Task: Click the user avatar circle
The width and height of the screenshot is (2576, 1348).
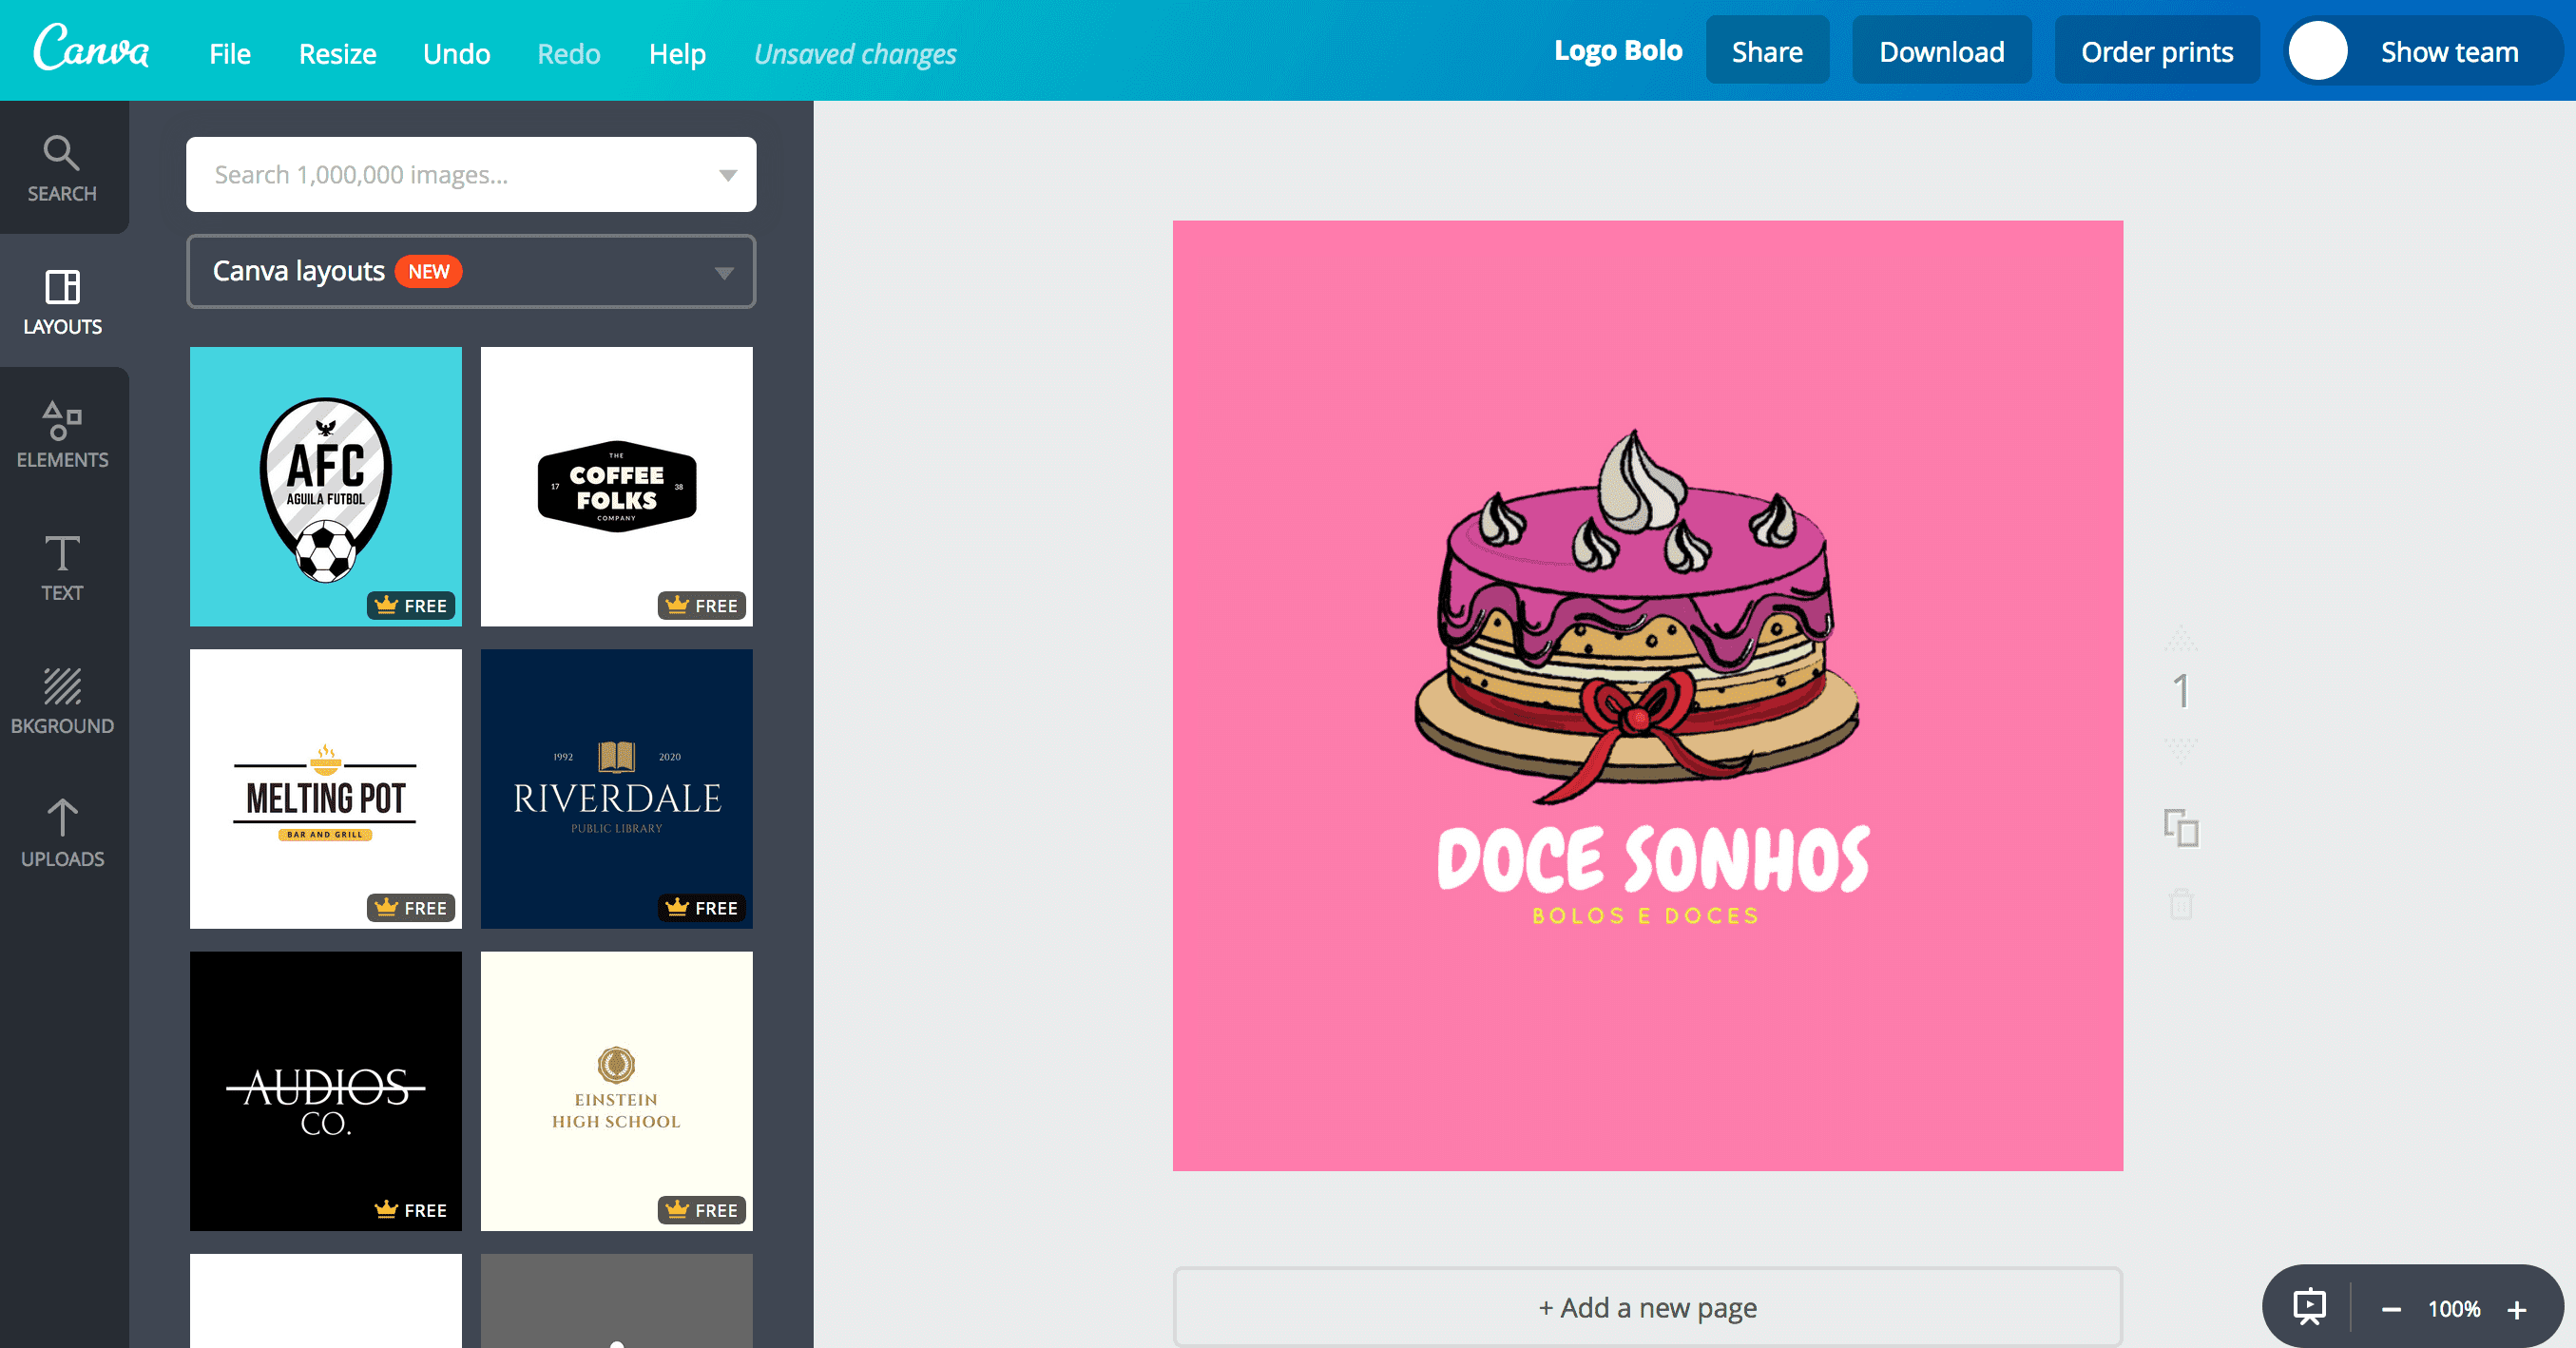Action: 2317,51
